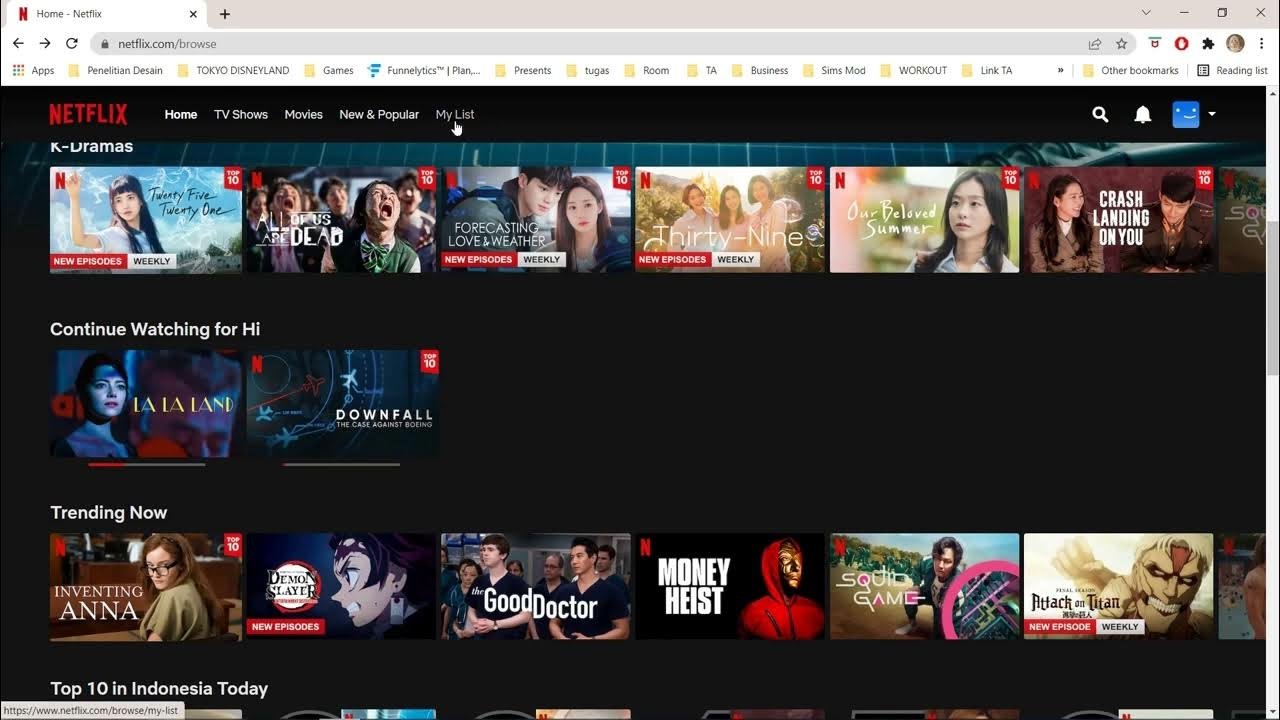Screen dimensions: 1280x720
Task: Open the Chrome extensions puzzle icon
Action: [1208, 44]
